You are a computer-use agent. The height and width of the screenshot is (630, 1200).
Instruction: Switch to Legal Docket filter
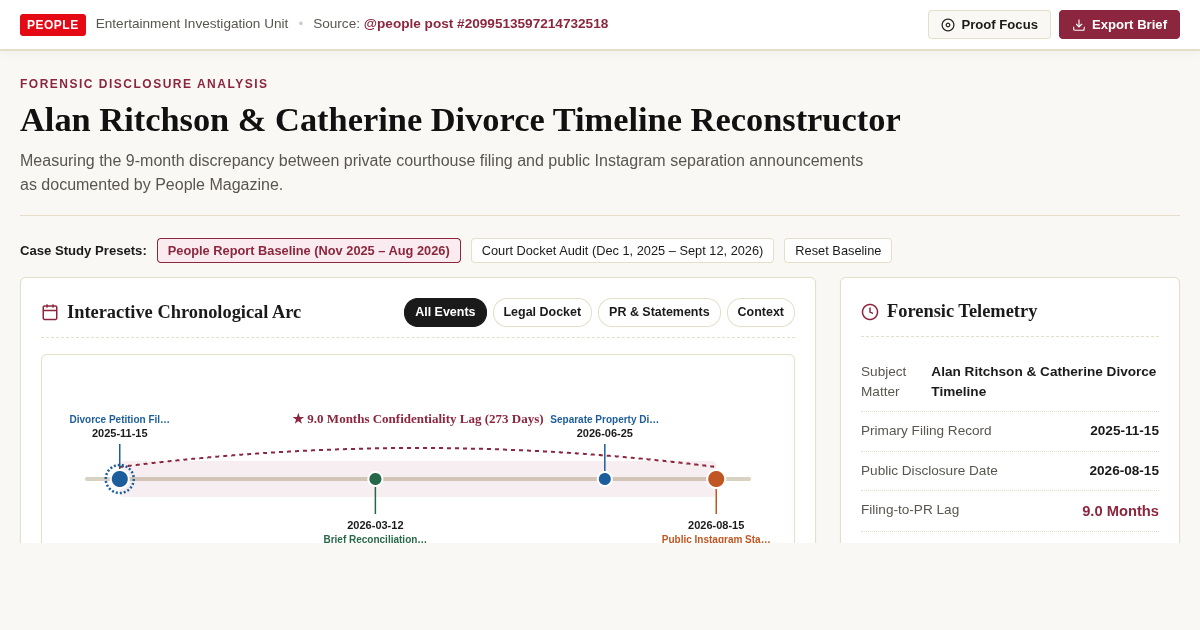[542, 312]
